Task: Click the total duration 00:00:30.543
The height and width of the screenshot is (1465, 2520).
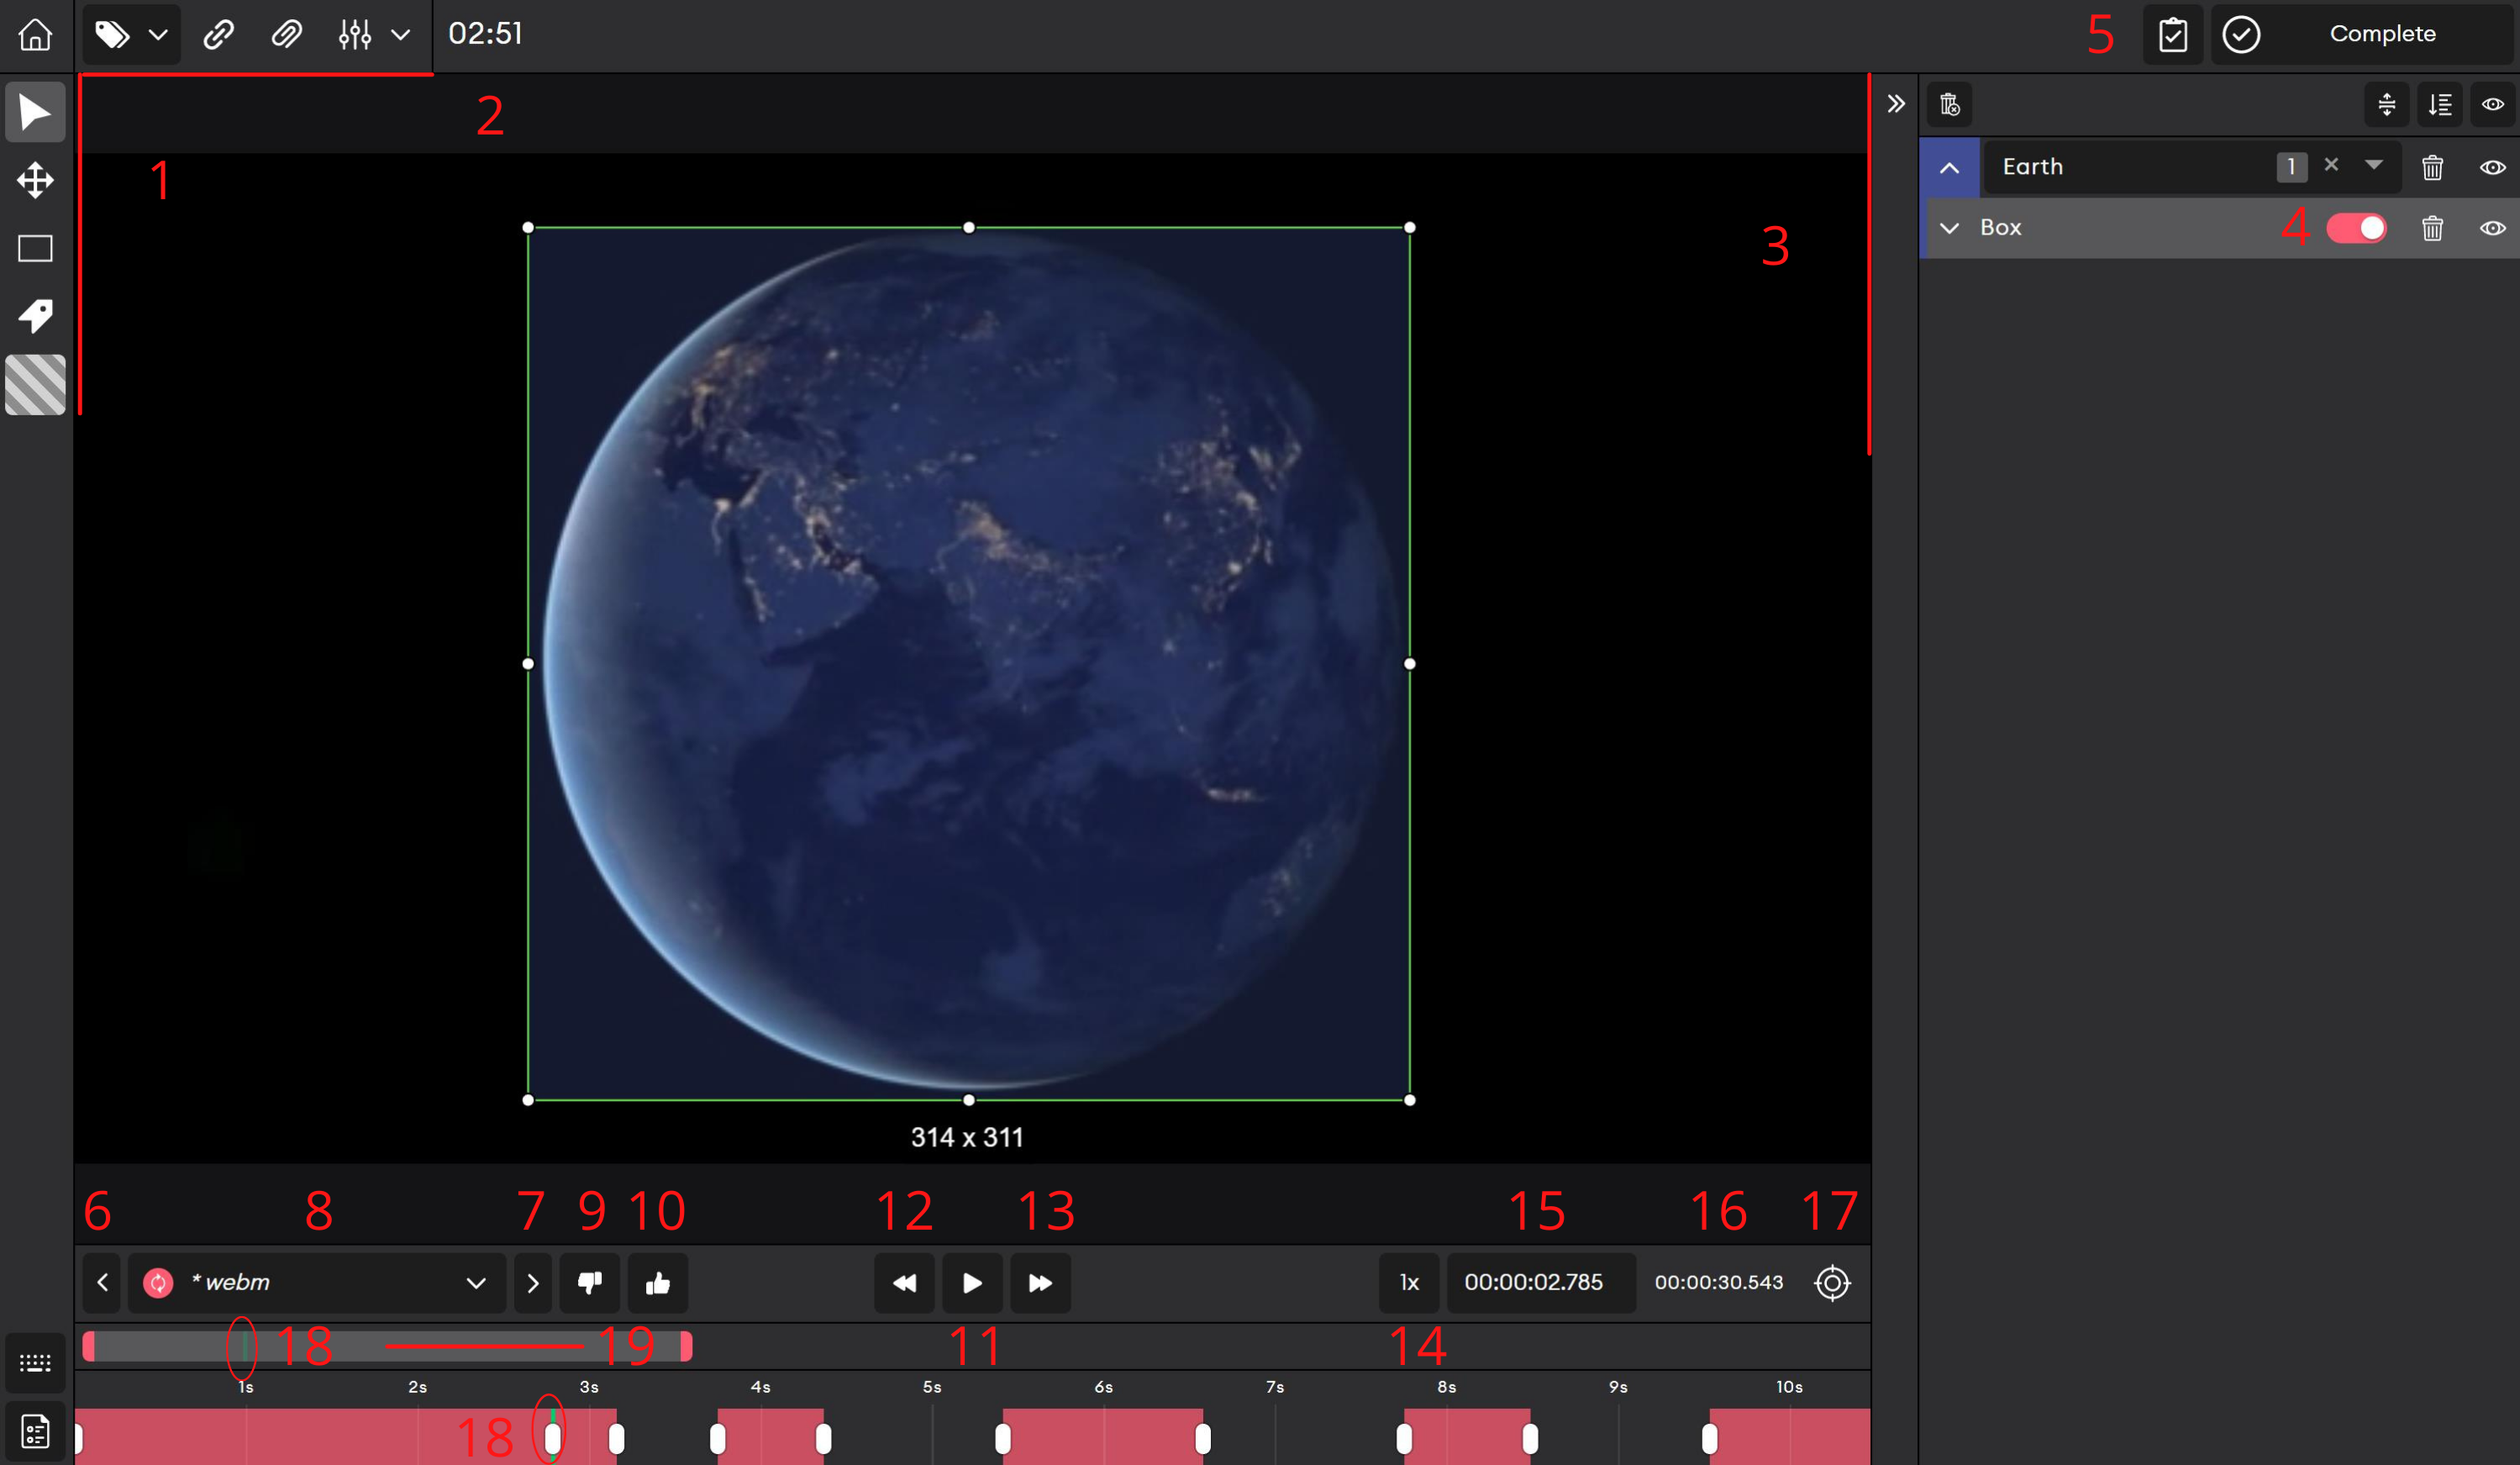Action: pos(1718,1282)
